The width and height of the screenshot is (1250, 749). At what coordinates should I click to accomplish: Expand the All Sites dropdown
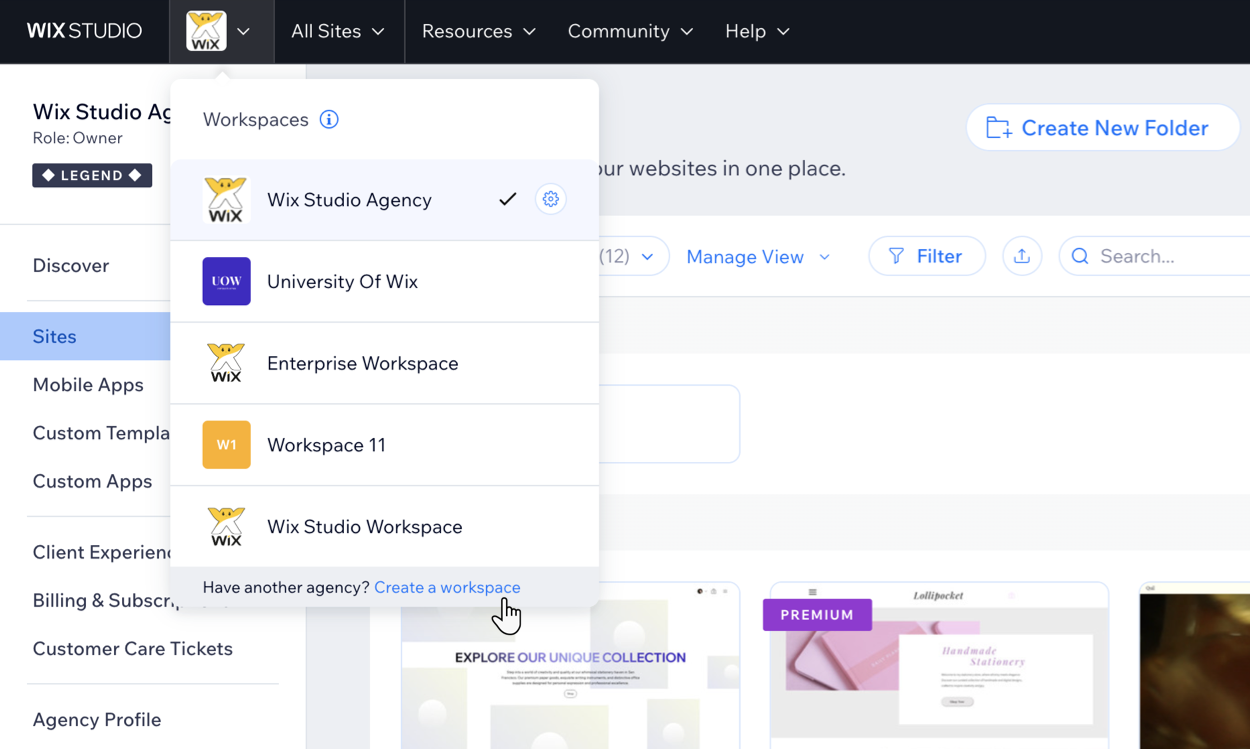pos(338,31)
